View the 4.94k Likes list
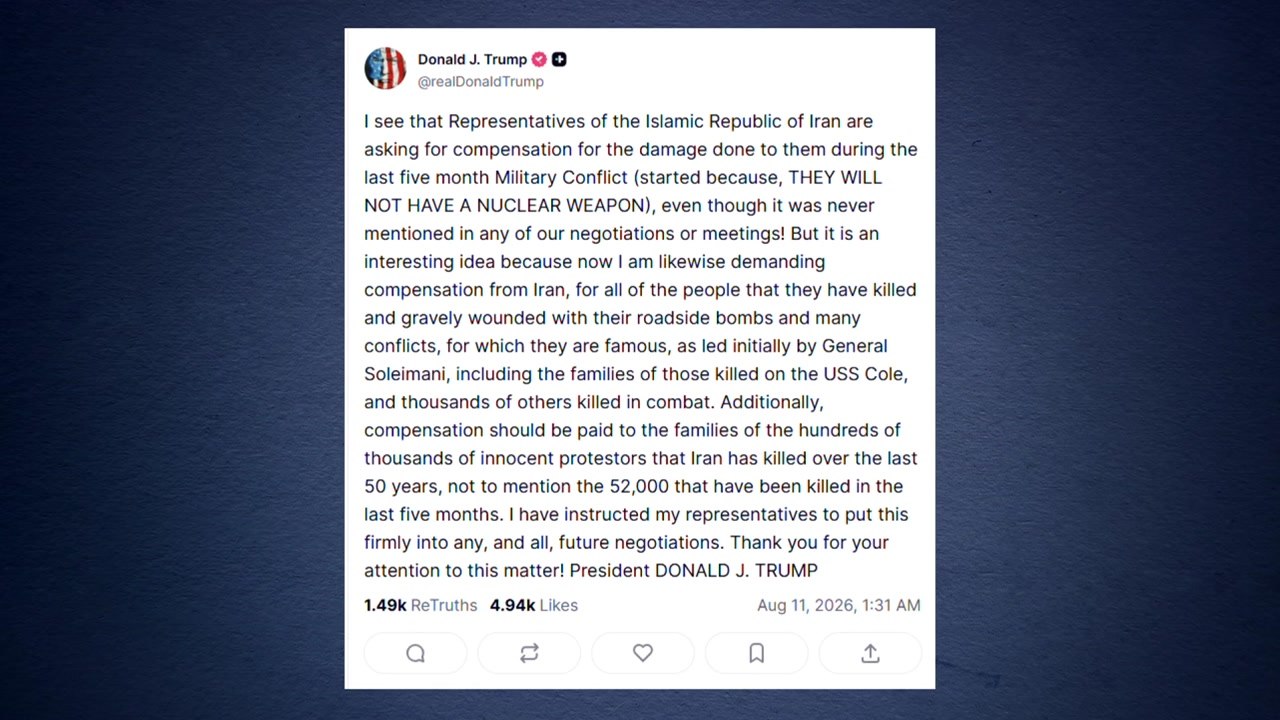Image resolution: width=1280 pixels, height=720 pixels. [534, 605]
